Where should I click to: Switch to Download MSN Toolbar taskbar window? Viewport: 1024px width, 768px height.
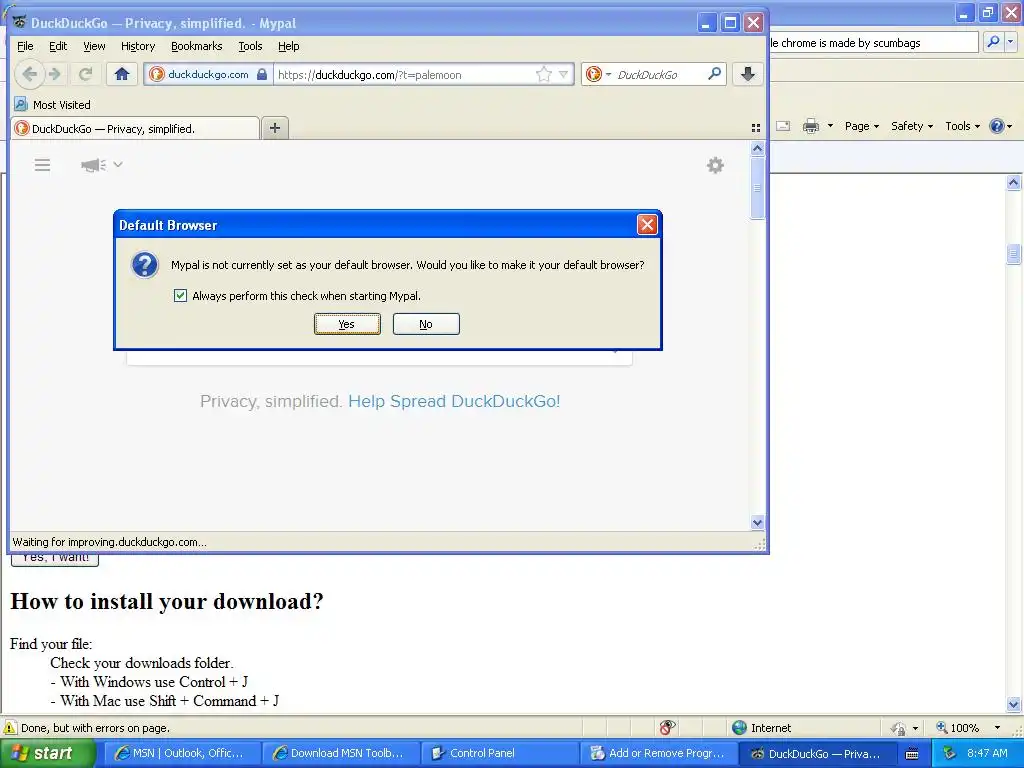pos(340,753)
